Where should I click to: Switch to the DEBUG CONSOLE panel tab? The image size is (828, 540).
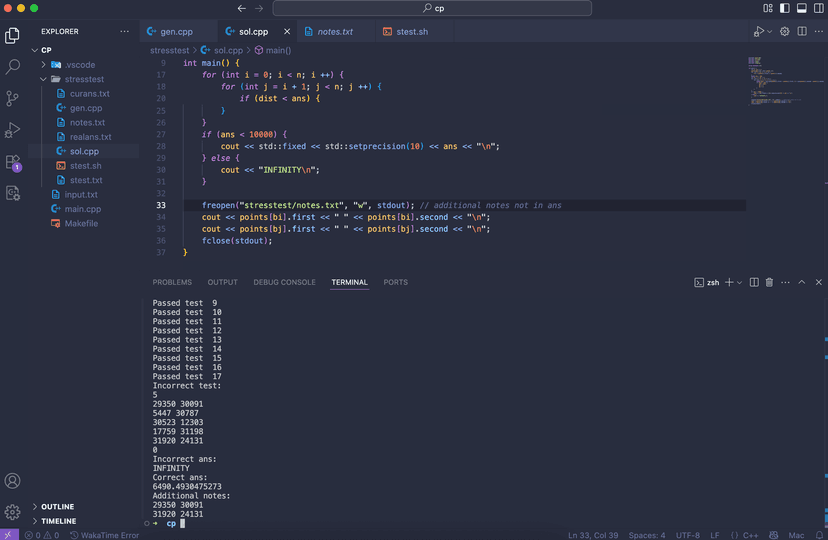pyautogui.click(x=284, y=283)
